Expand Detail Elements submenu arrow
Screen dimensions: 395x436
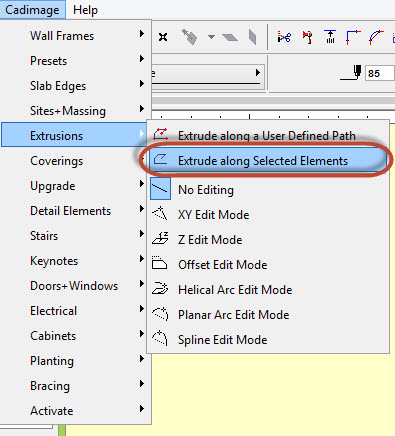142,209
